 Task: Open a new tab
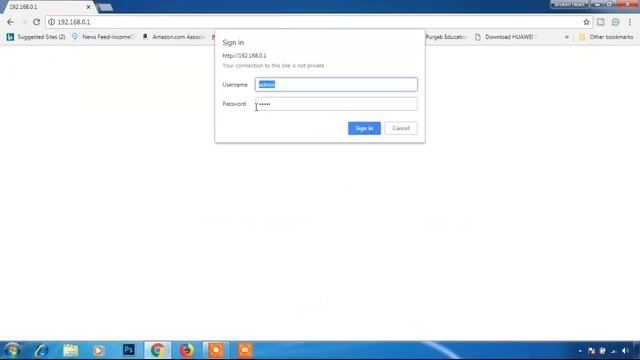click(x=106, y=7)
